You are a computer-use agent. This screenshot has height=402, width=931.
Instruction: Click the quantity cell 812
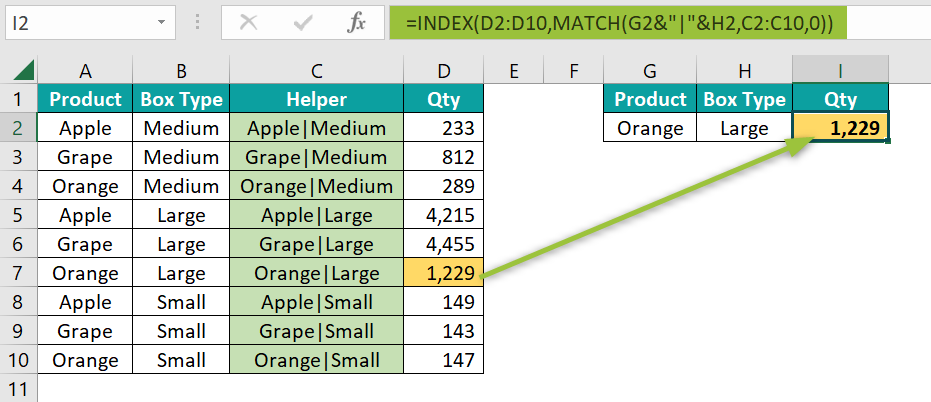[x=444, y=156]
